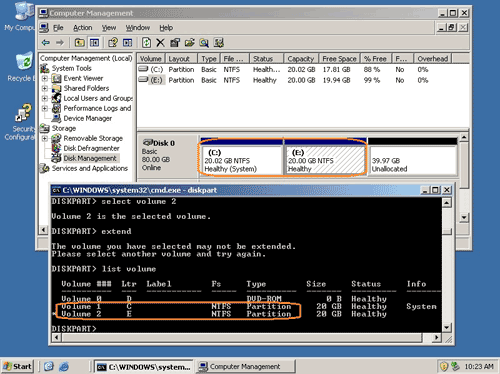Select the (E:) 20.00 GB partition block

pyautogui.click(x=325, y=157)
